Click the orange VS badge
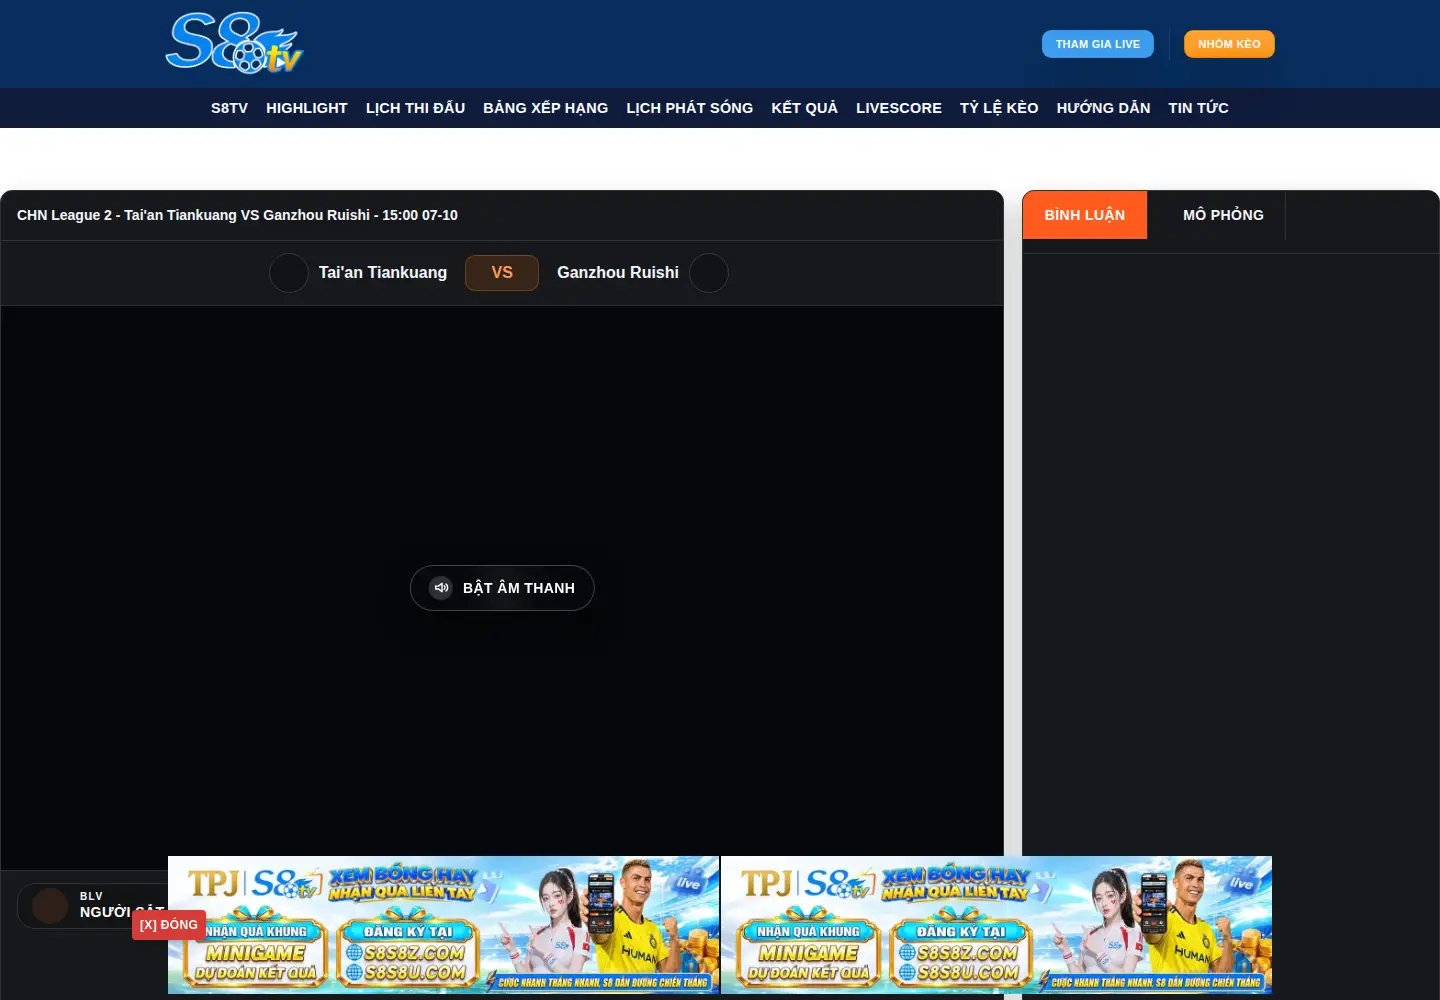 [502, 273]
